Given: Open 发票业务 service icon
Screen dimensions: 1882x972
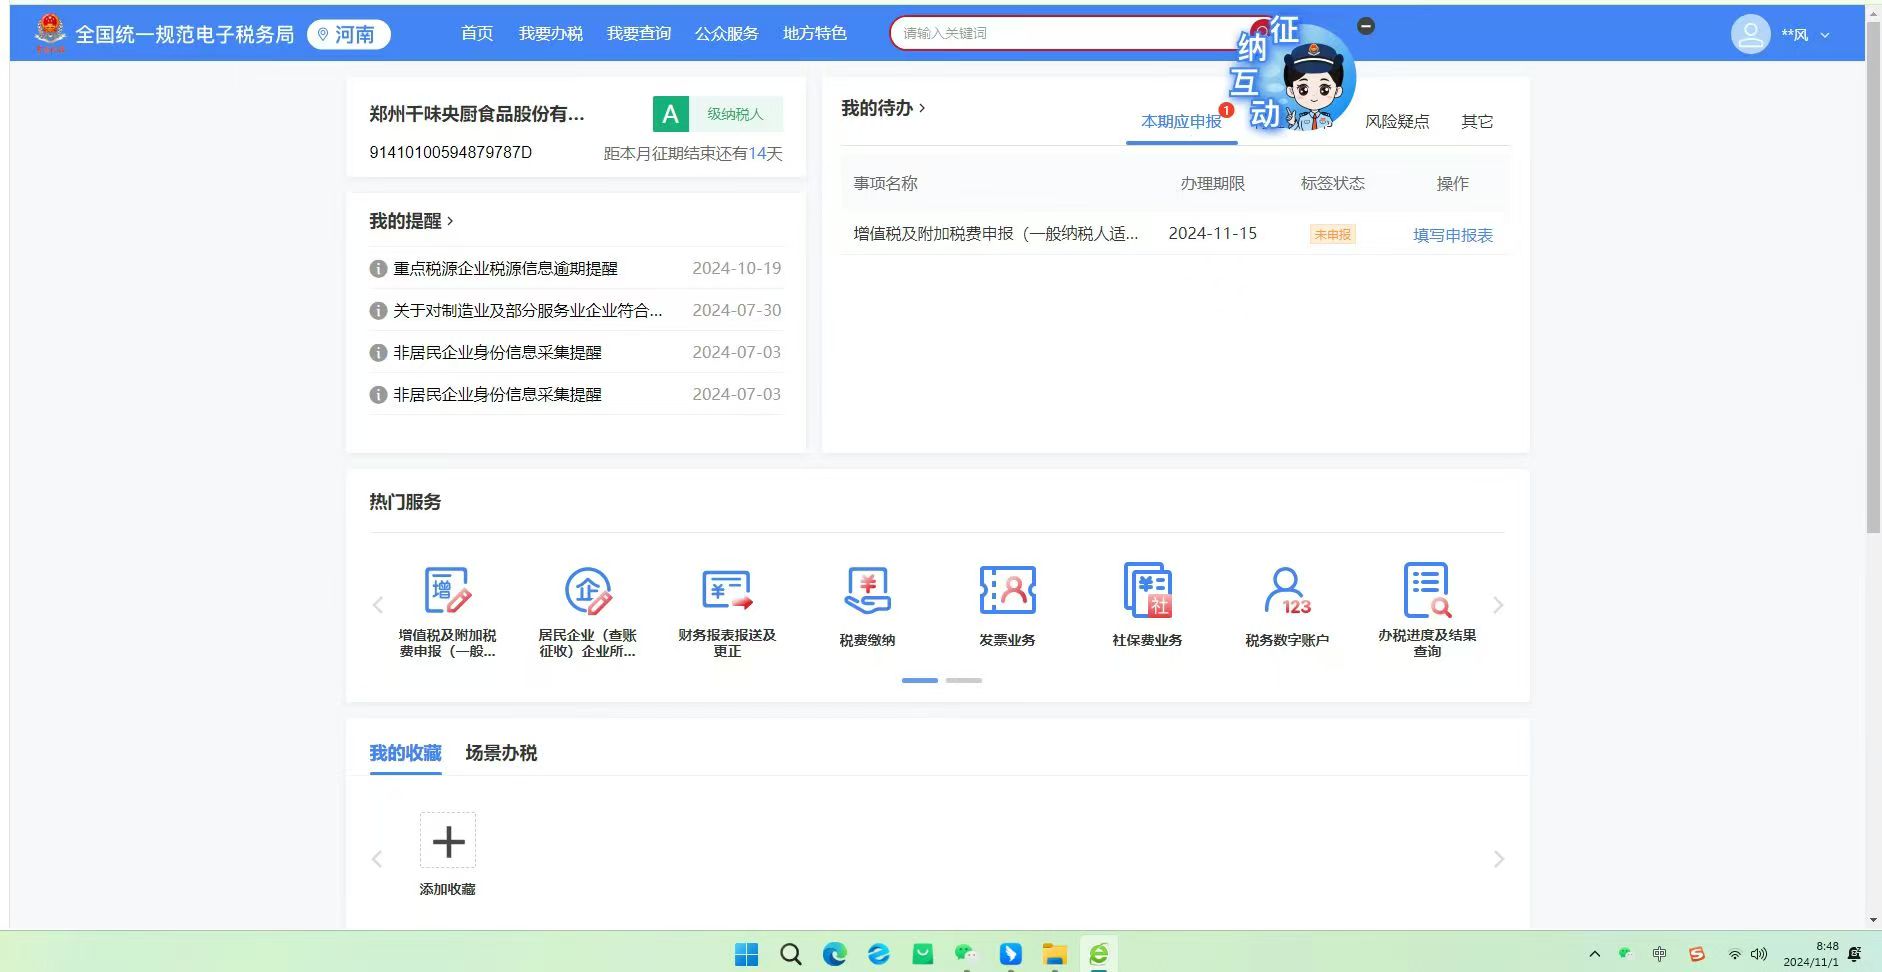Looking at the screenshot, I should (x=1007, y=592).
